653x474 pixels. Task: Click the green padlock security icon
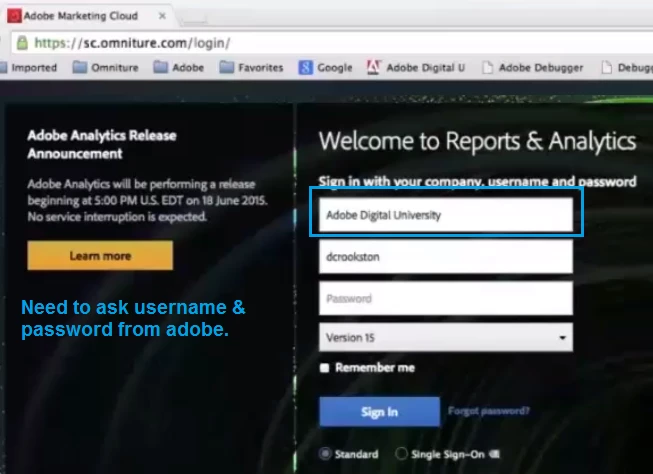coord(22,42)
